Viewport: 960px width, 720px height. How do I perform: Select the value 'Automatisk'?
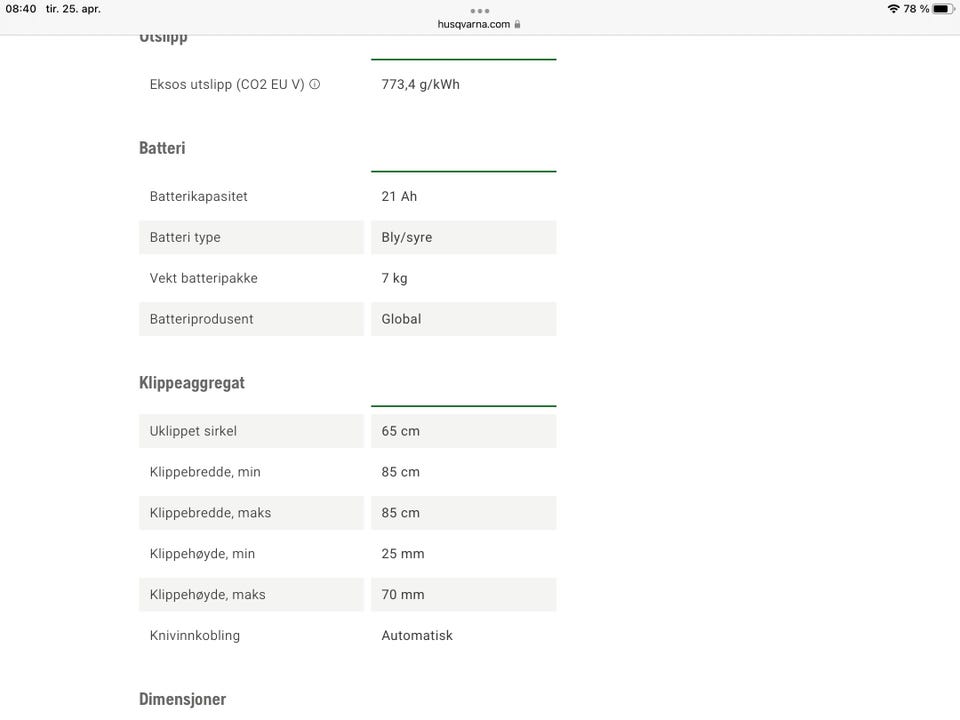[x=418, y=636]
